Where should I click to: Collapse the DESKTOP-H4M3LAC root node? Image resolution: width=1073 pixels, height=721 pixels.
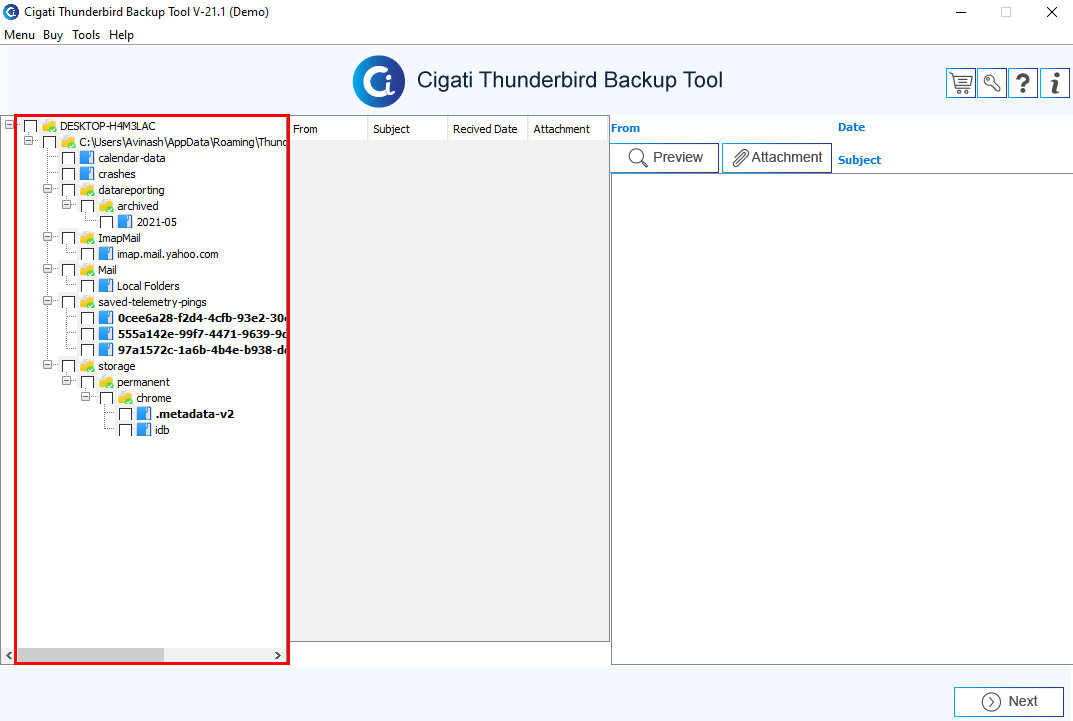point(9,124)
